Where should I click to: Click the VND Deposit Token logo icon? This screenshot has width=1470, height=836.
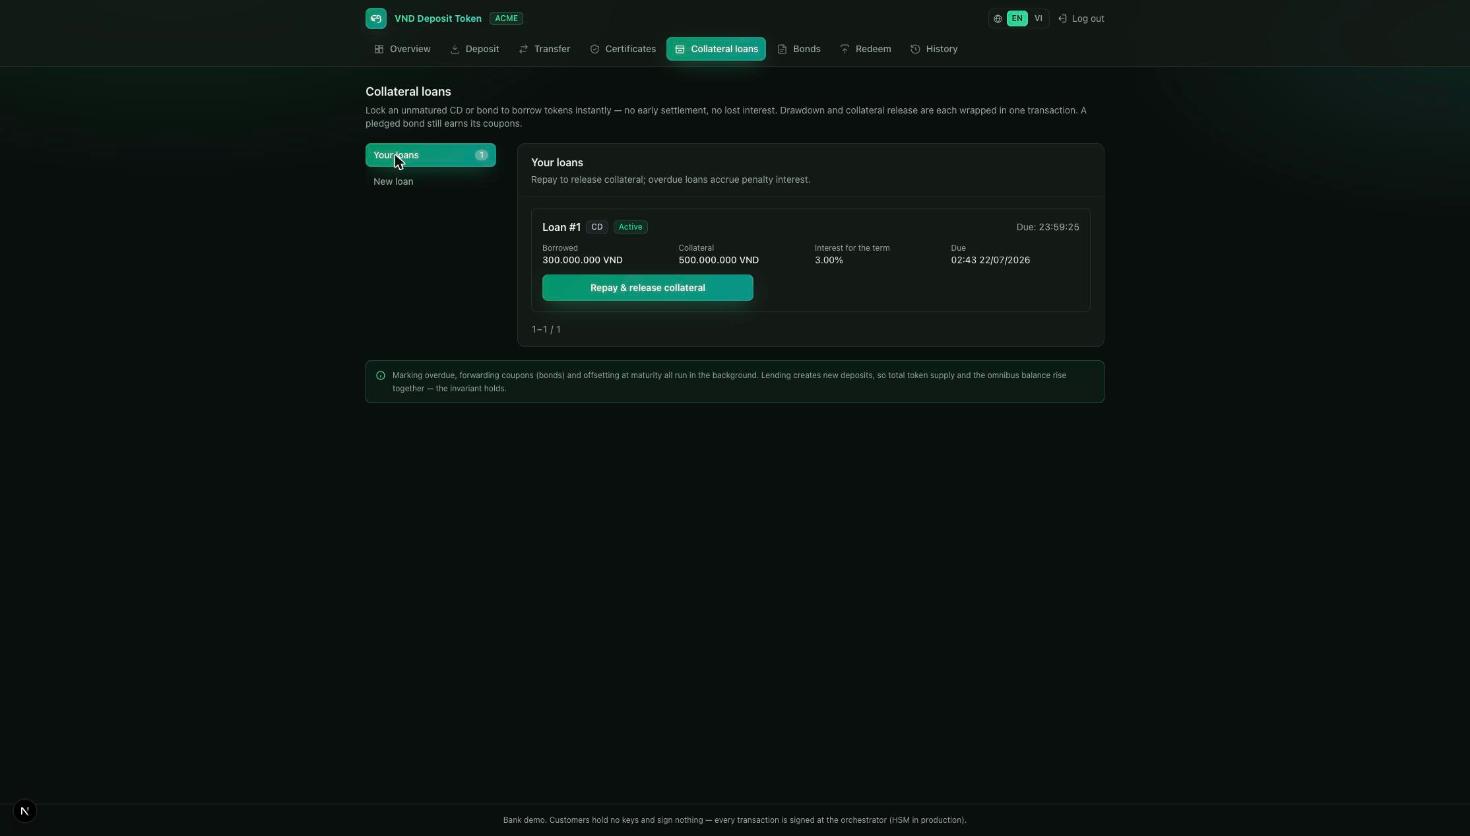pyautogui.click(x=376, y=18)
